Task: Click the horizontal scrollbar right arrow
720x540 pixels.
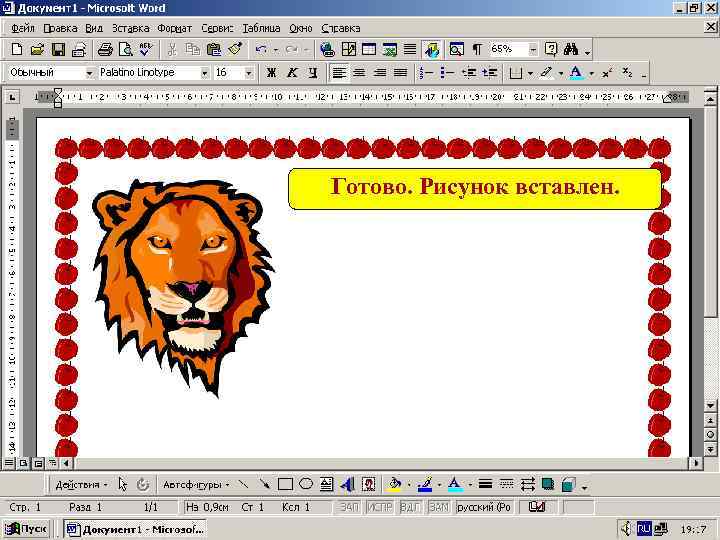Action: pyautogui.click(x=696, y=463)
